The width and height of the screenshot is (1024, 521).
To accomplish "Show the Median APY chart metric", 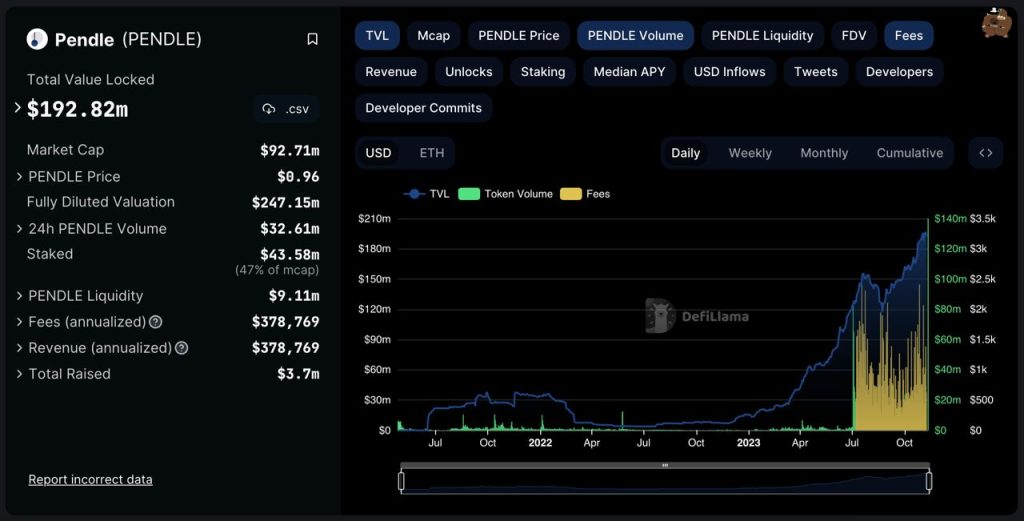I will click(x=630, y=72).
